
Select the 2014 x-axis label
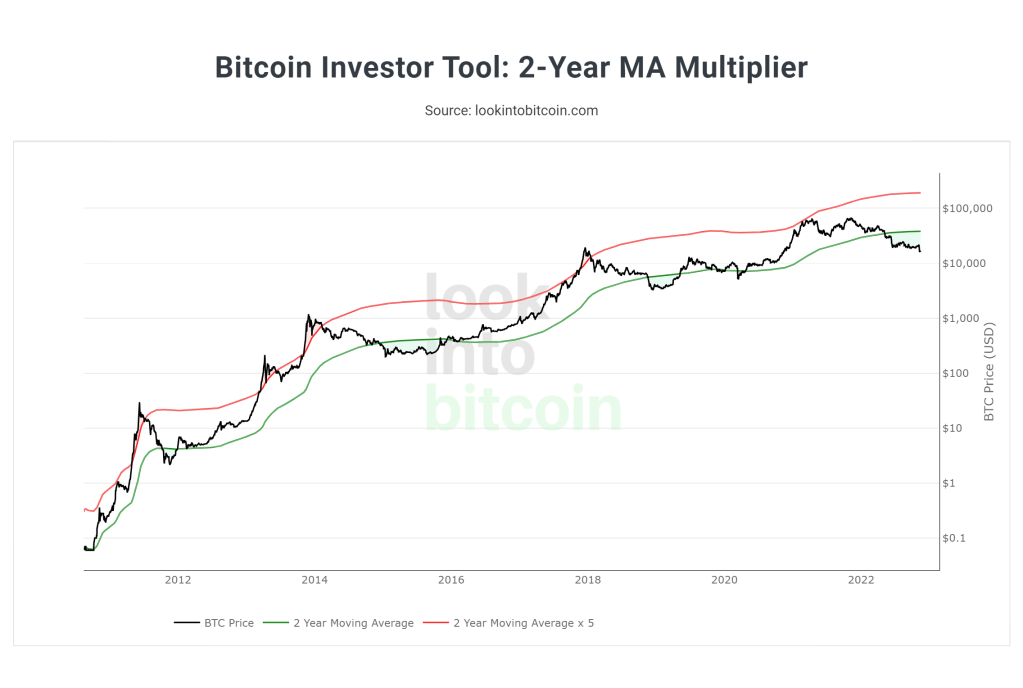(x=314, y=580)
